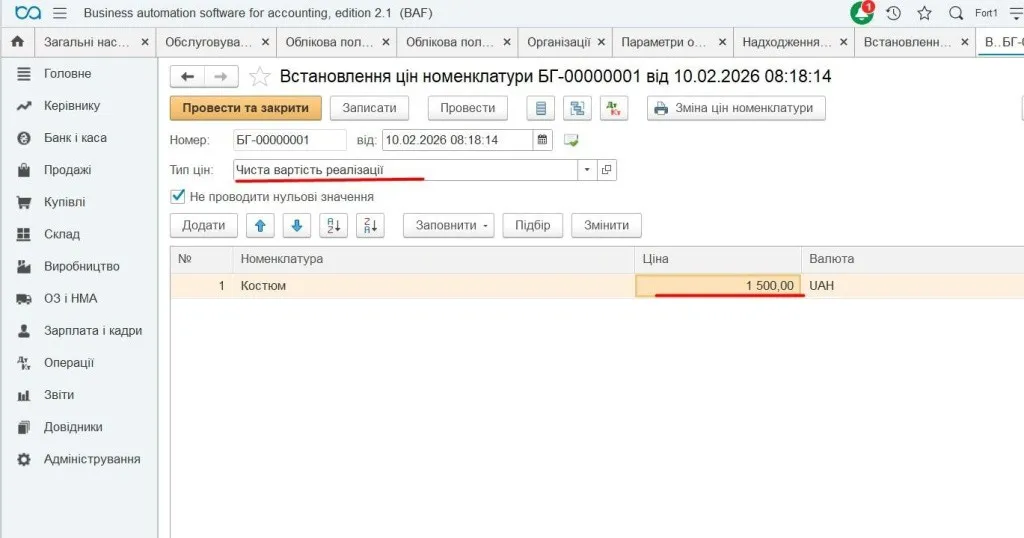Switch to Організації tab

click(558, 42)
